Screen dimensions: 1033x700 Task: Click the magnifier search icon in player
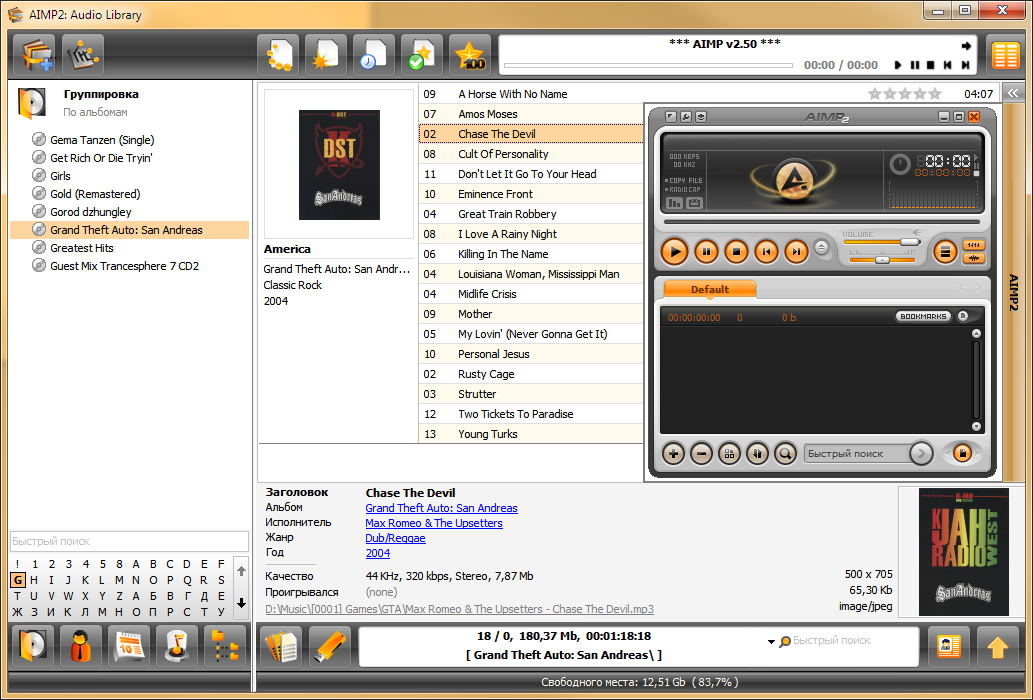pos(785,454)
